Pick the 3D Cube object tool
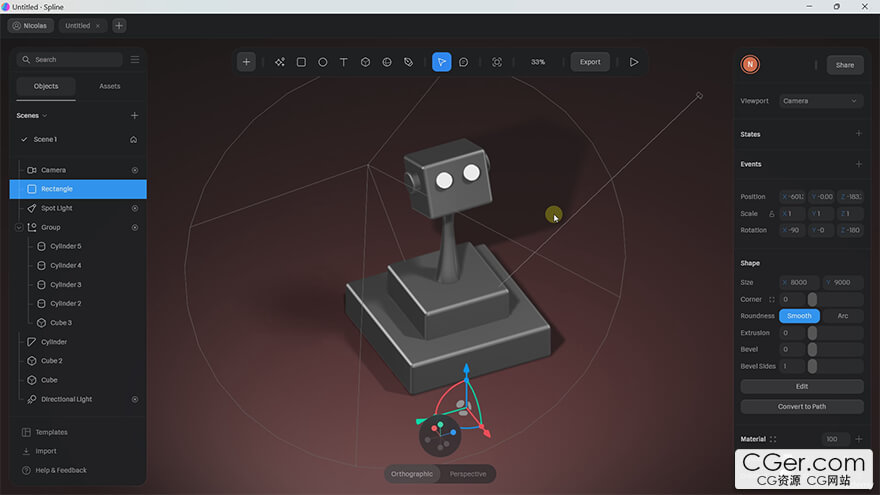The width and height of the screenshot is (880, 495). pyautogui.click(x=365, y=62)
